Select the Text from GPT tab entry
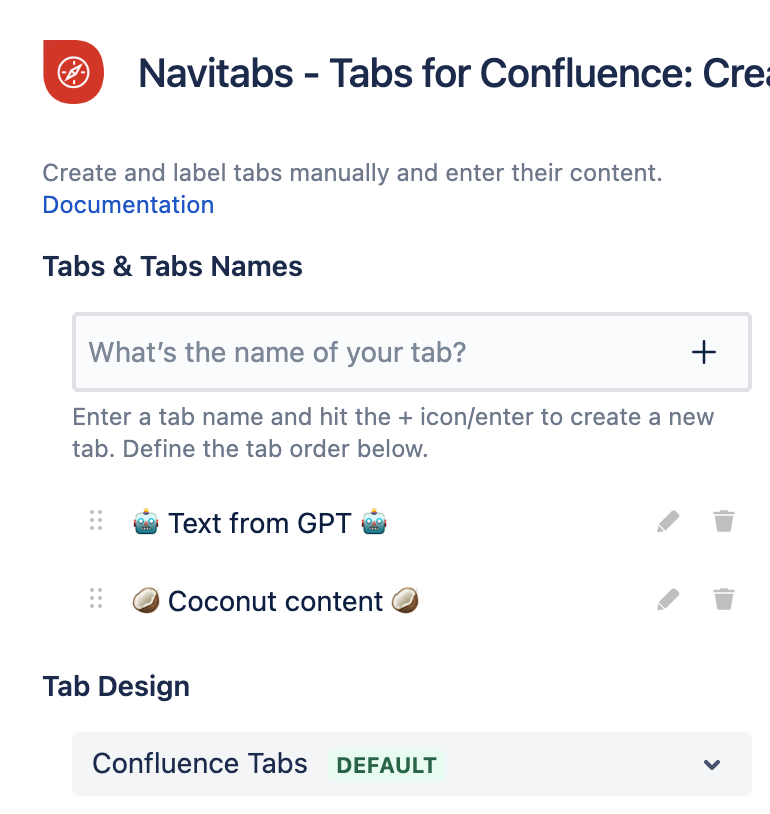The width and height of the screenshot is (770, 814). point(260,522)
